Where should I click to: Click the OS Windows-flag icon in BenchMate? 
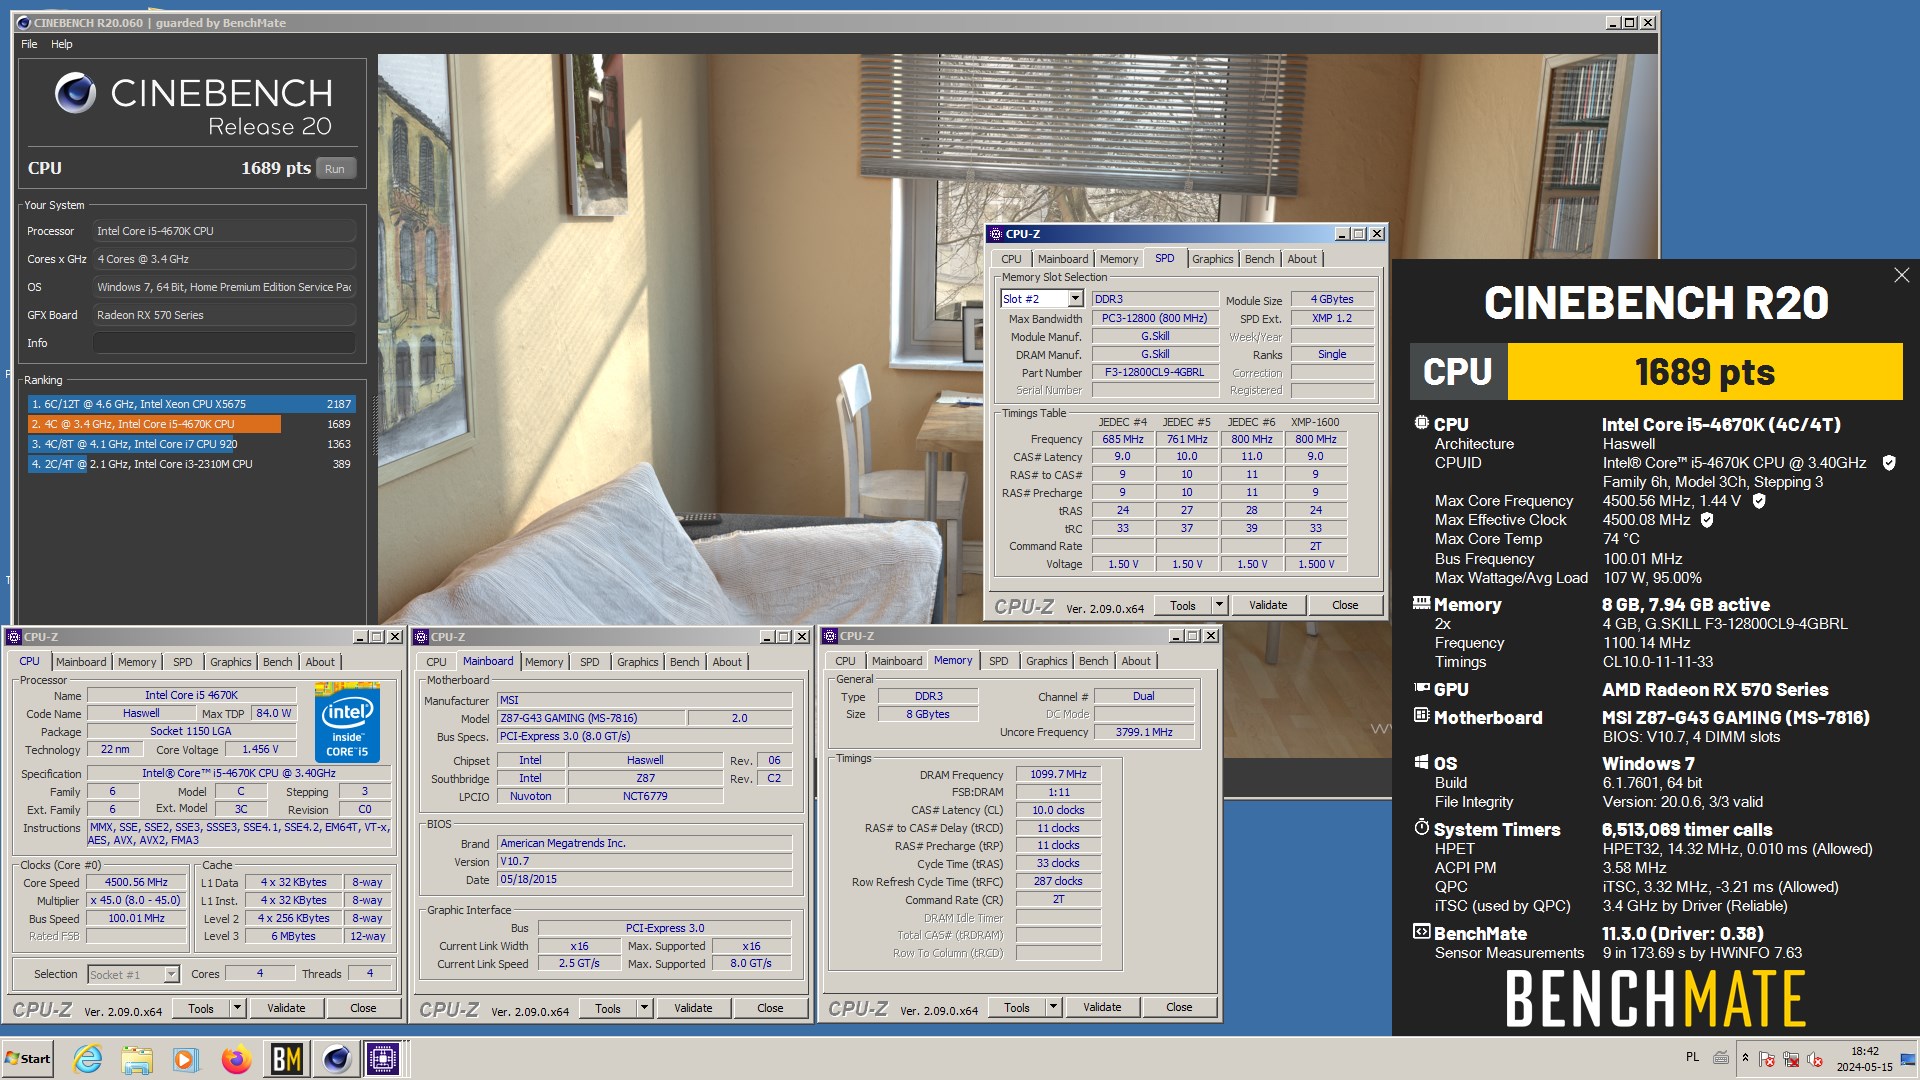tap(1421, 762)
